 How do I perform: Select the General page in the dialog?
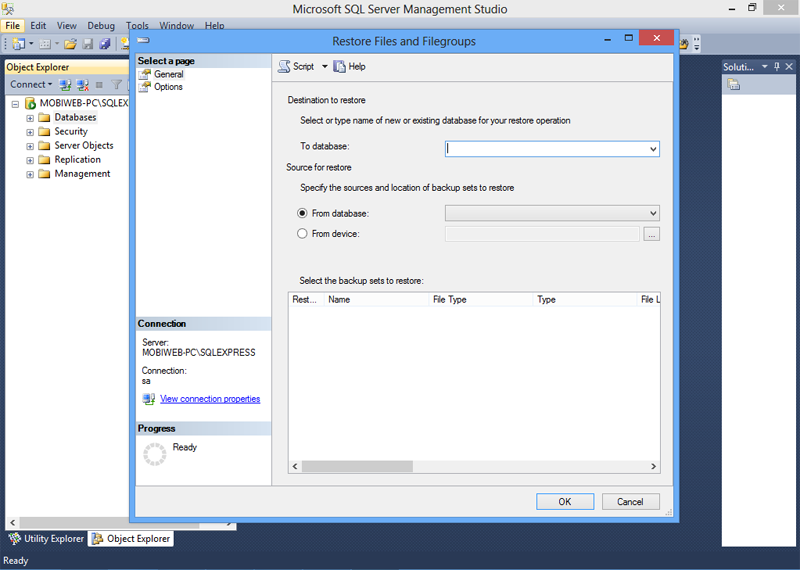click(168, 74)
